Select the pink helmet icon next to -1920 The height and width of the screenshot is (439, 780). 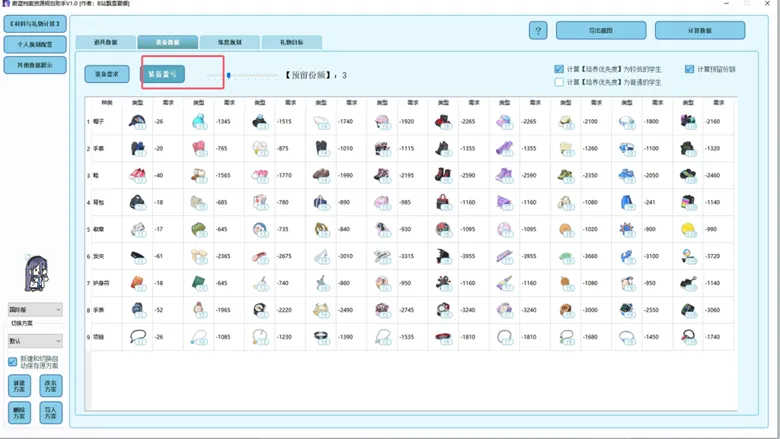coord(382,121)
